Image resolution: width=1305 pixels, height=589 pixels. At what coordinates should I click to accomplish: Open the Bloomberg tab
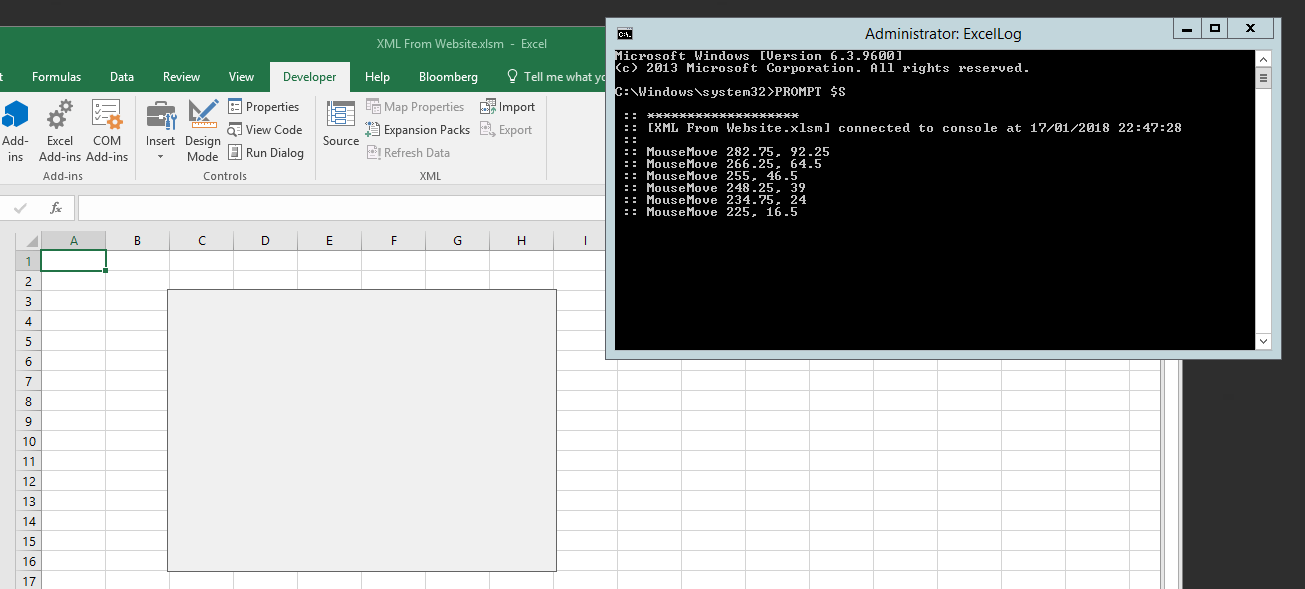[448, 77]
